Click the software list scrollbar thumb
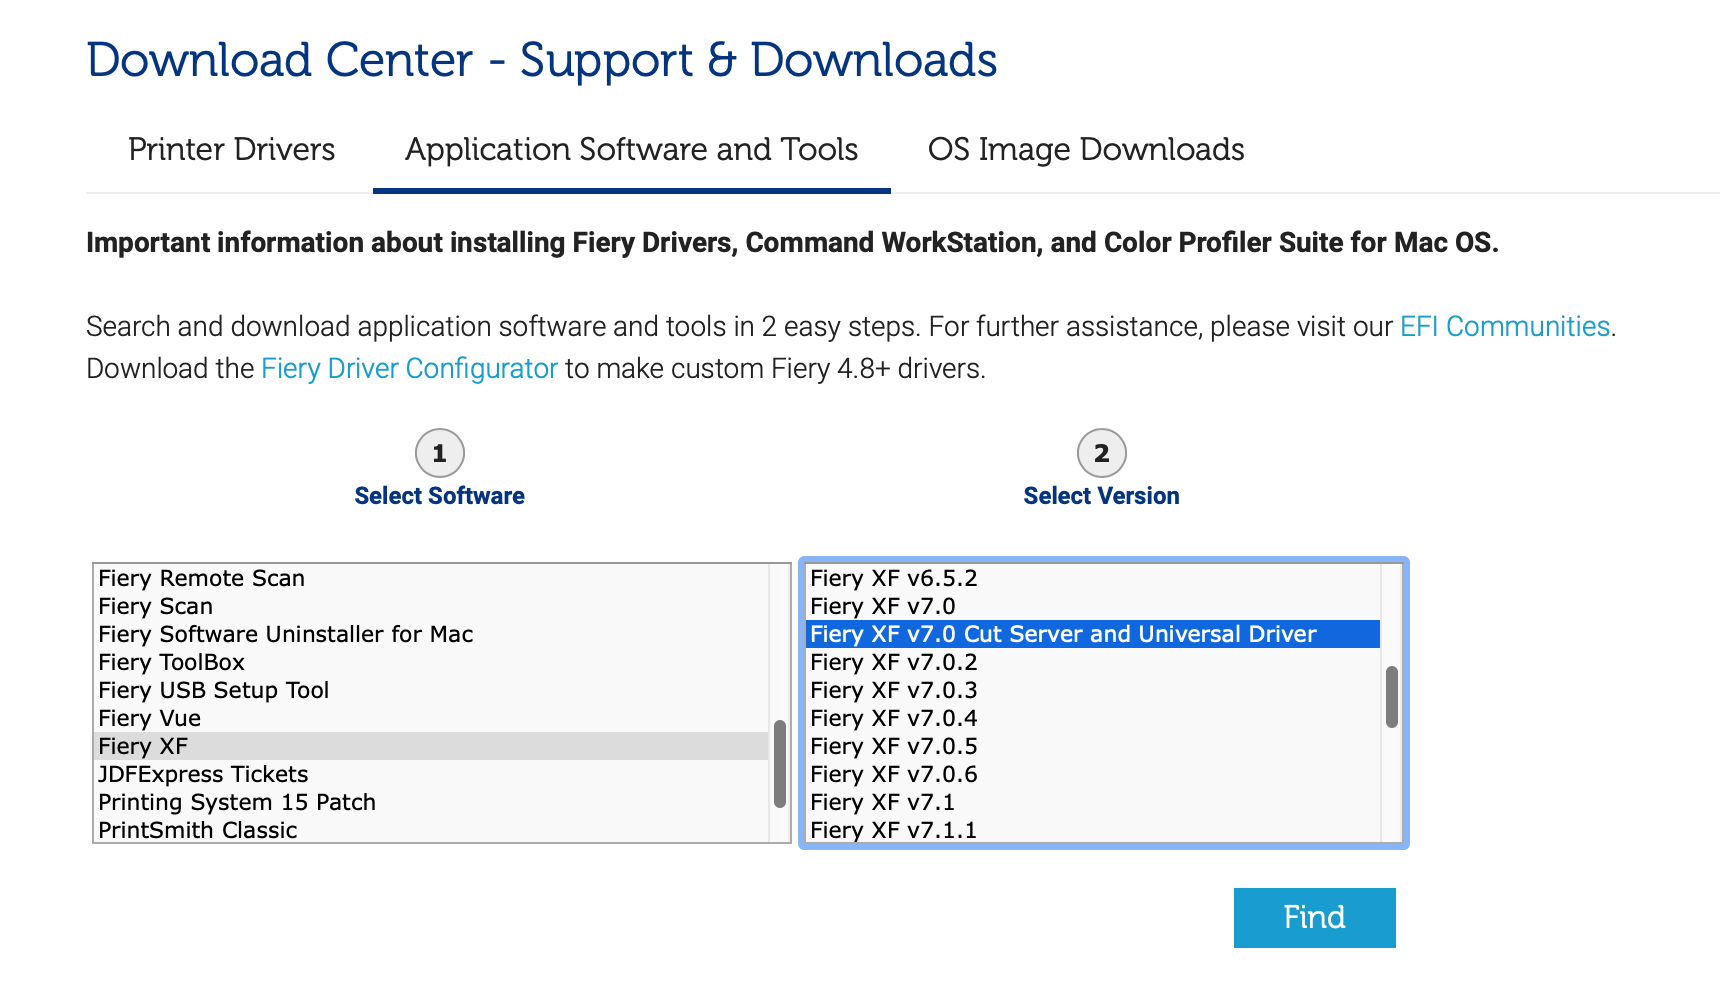The image size is (1720, 994). 780,764
